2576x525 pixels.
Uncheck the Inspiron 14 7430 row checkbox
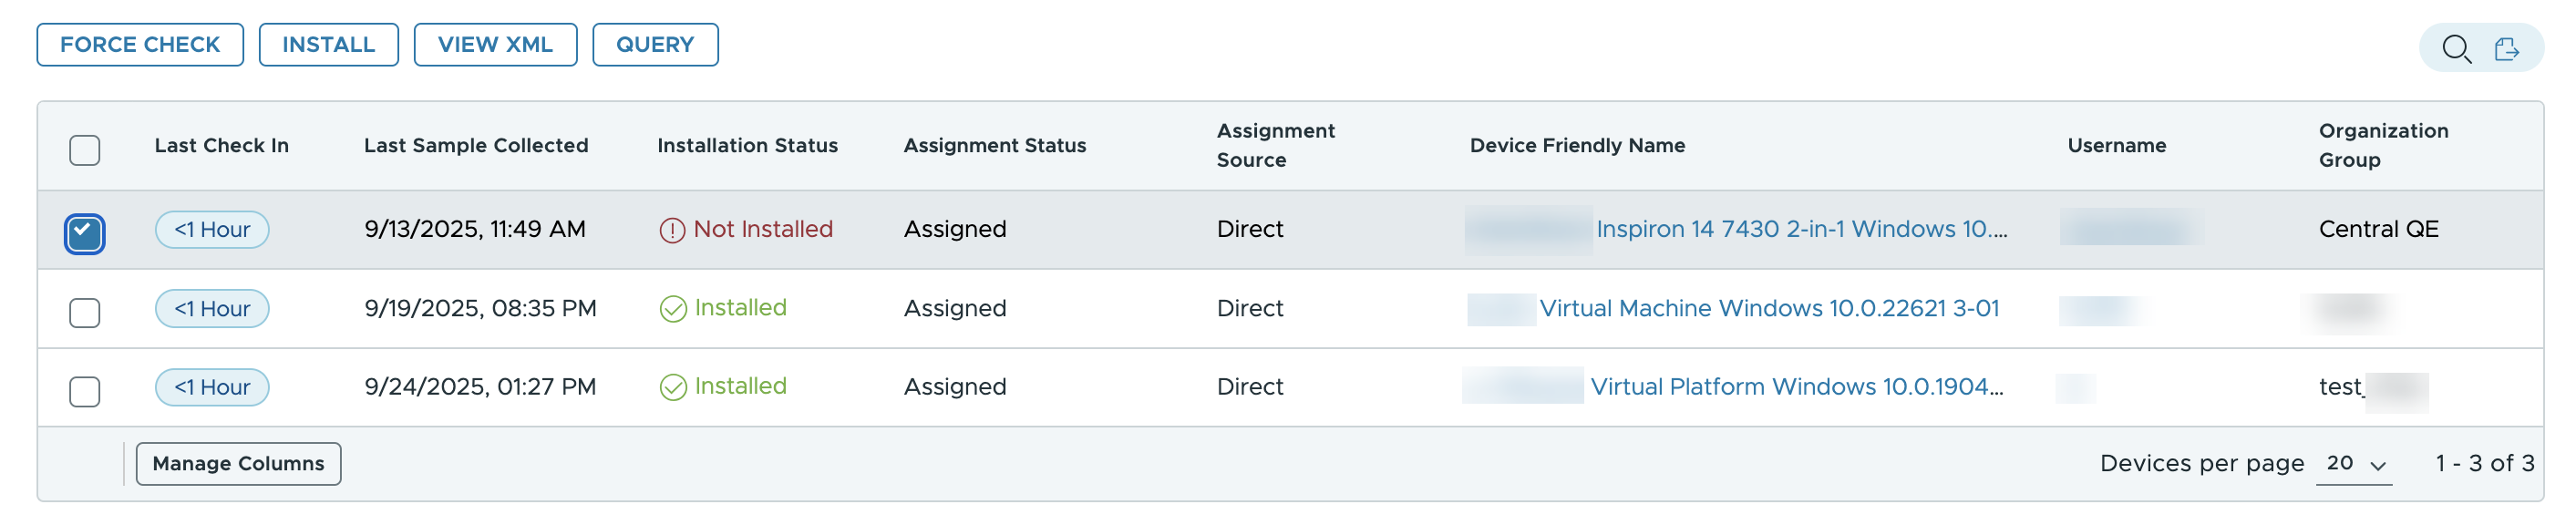click(85, 233)
